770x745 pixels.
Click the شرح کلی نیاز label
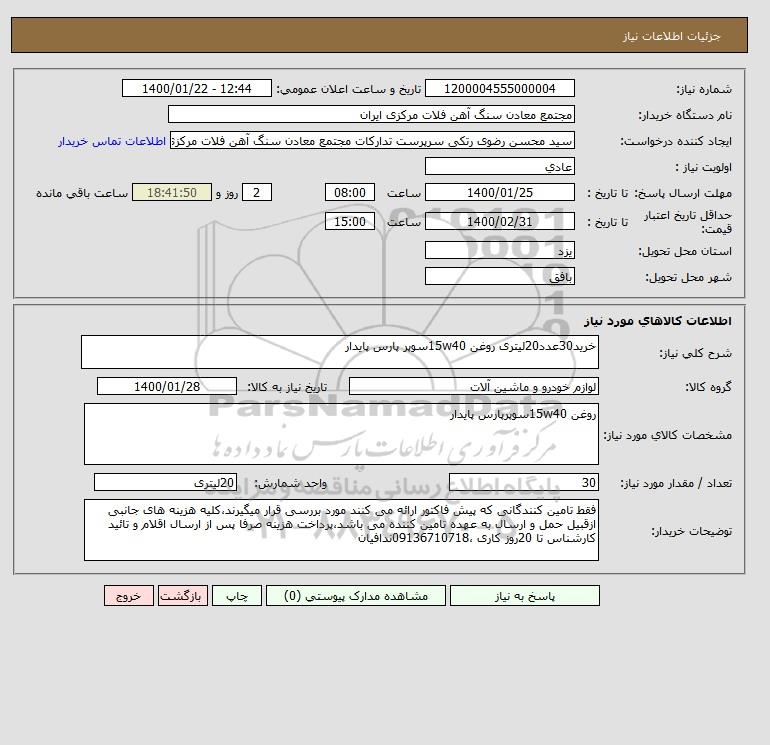pos(695,353)
